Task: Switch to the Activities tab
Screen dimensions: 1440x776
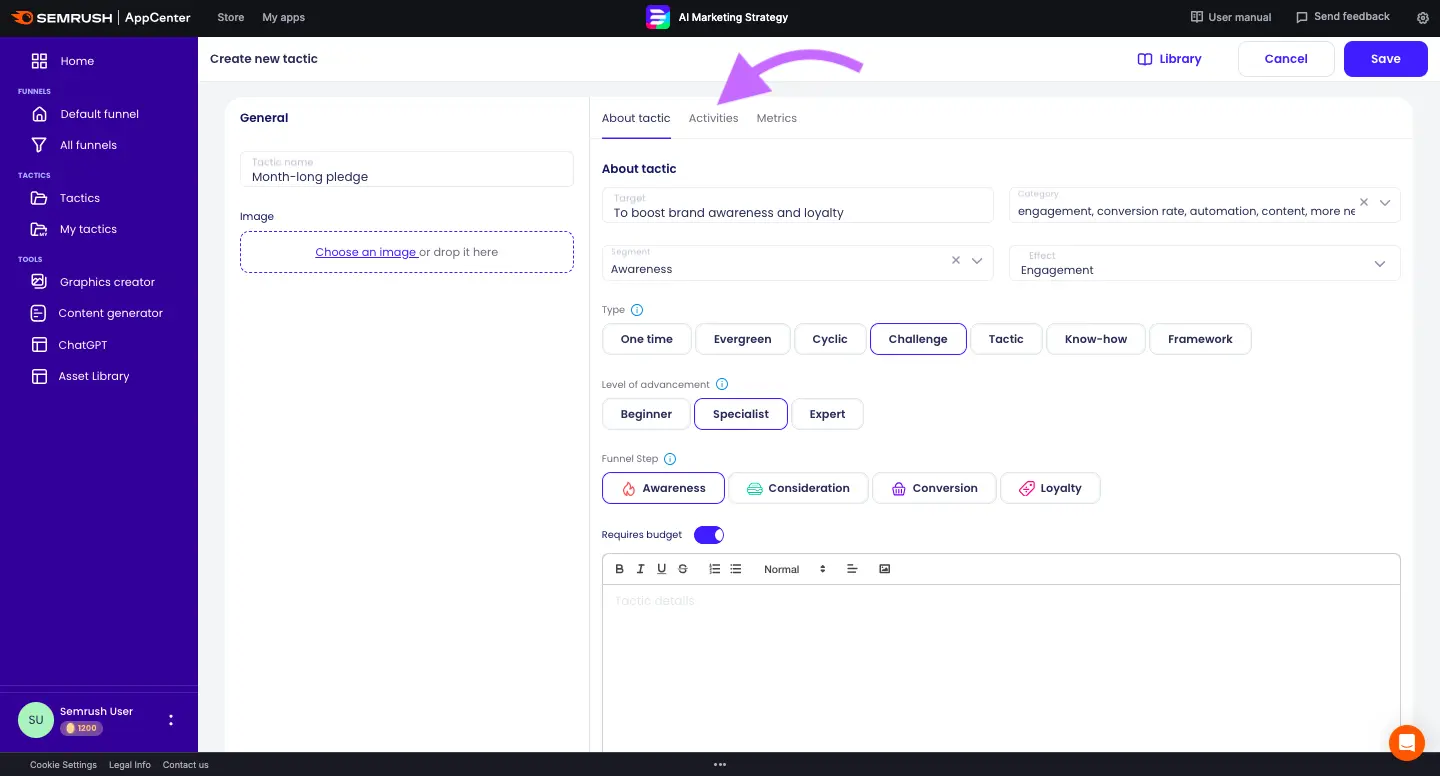Action: pyautogui.click(x=713, y=118)
